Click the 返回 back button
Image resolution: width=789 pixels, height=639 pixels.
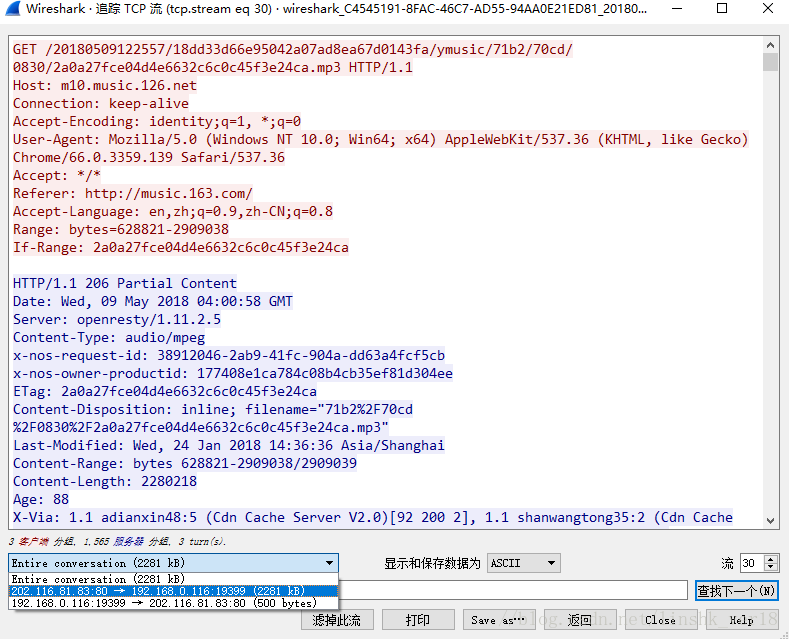(x=580, y=620)
